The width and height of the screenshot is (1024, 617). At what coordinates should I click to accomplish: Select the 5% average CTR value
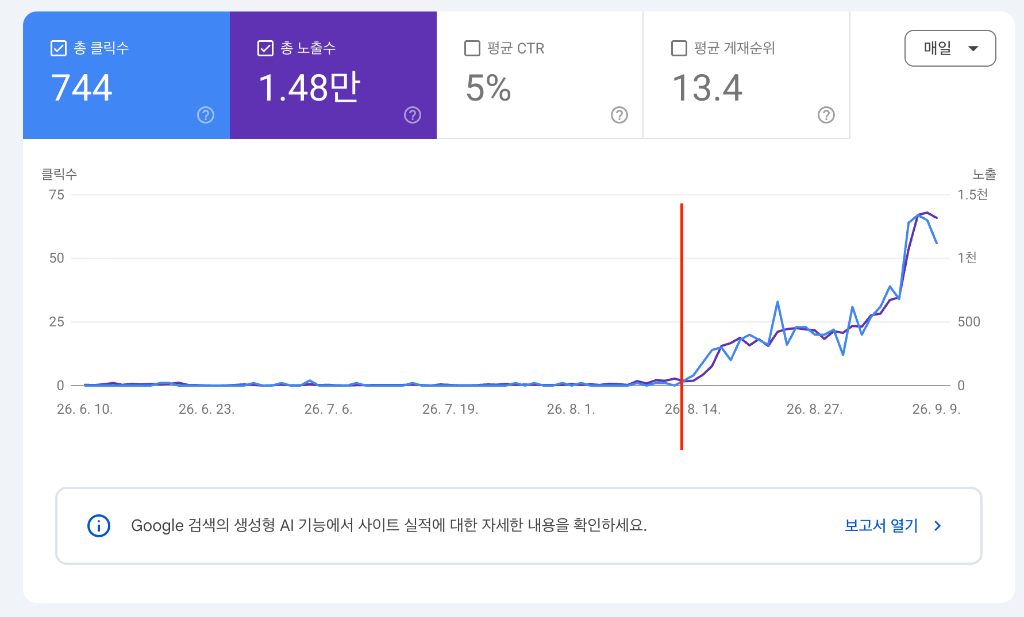pyautogui.click(x=488, y=88)
